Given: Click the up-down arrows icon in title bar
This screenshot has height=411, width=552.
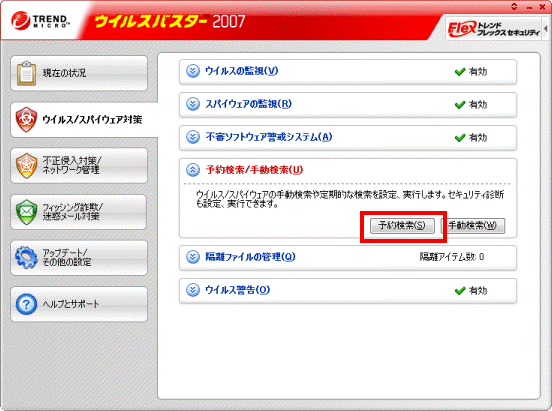Looking at the screenshot, I should coord(514,6).
